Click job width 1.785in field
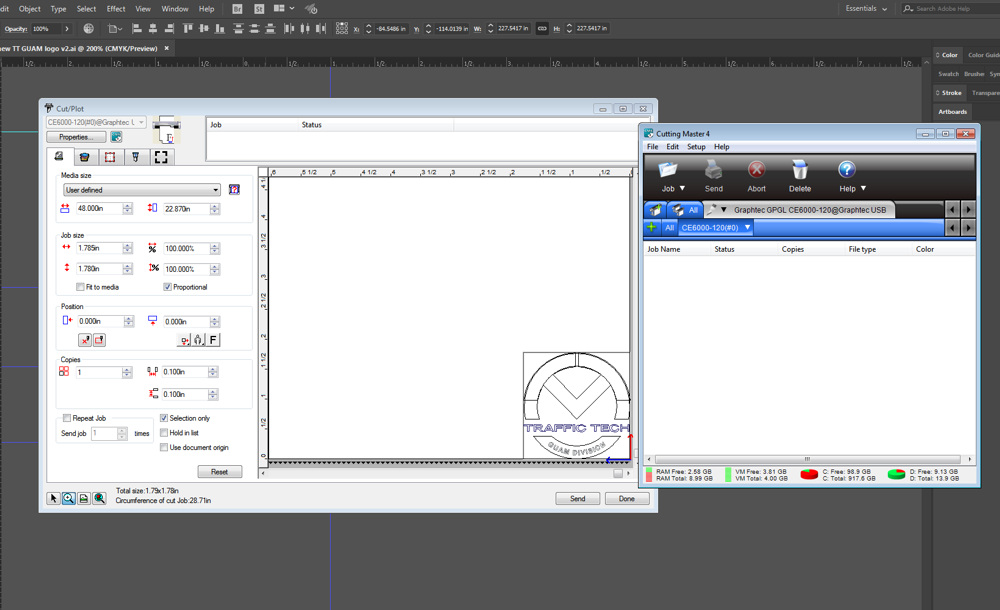Image resolution: width=1000 pixels, height=610 pixels. pos(99,248)
